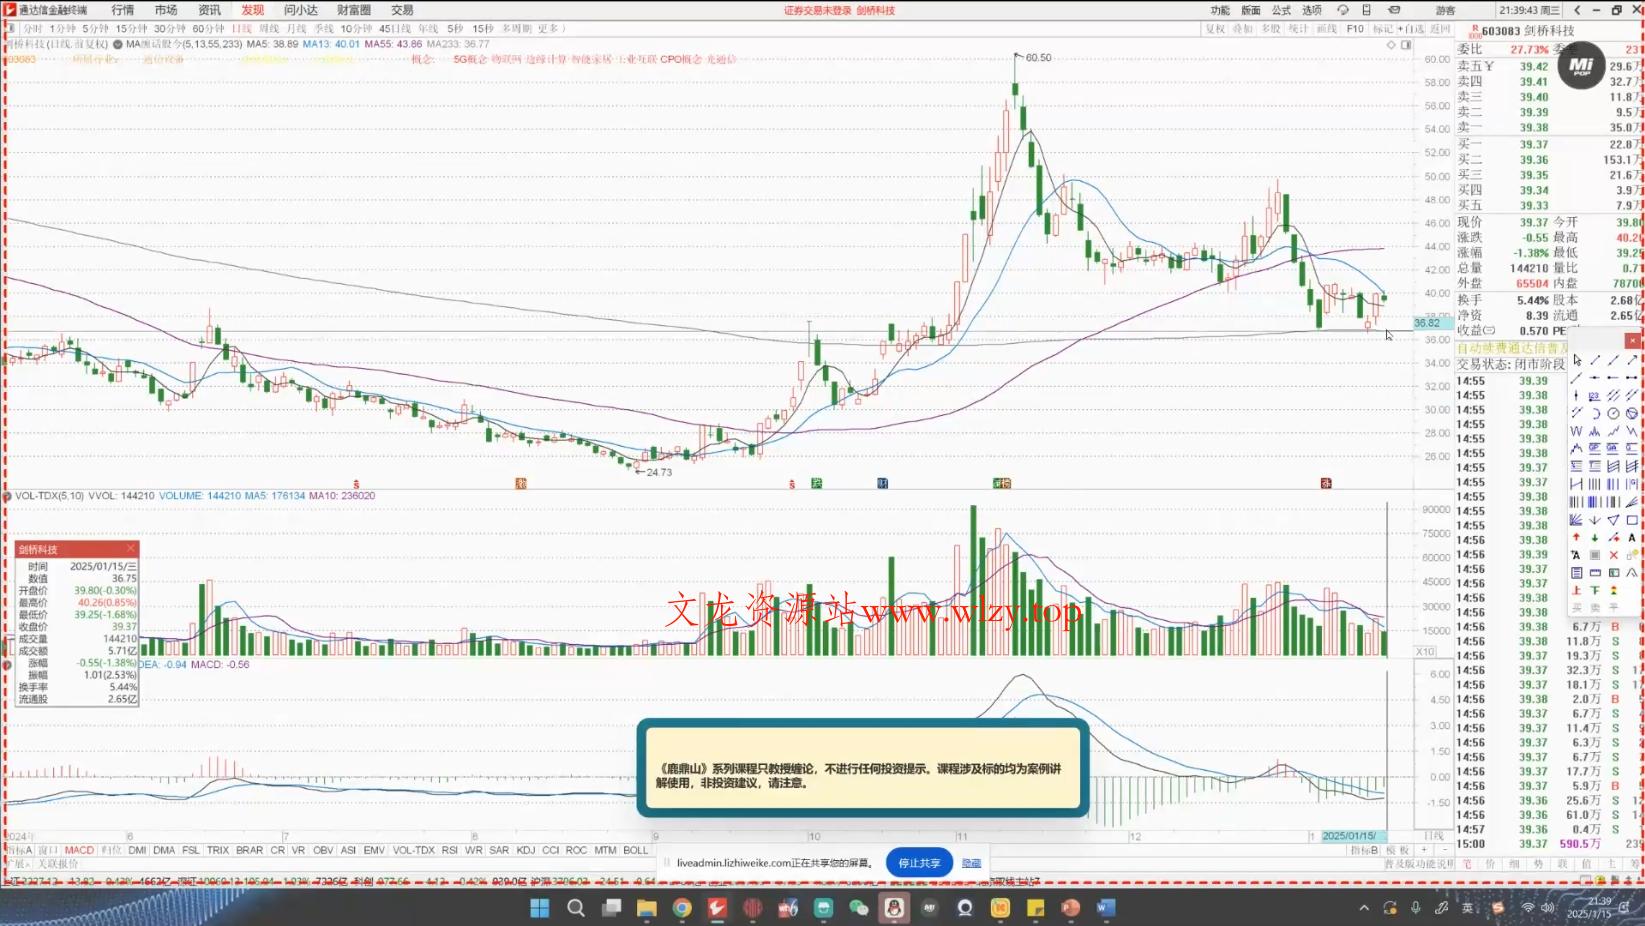Switch to the KDJ indicator tab

click(x=525, y=850)
